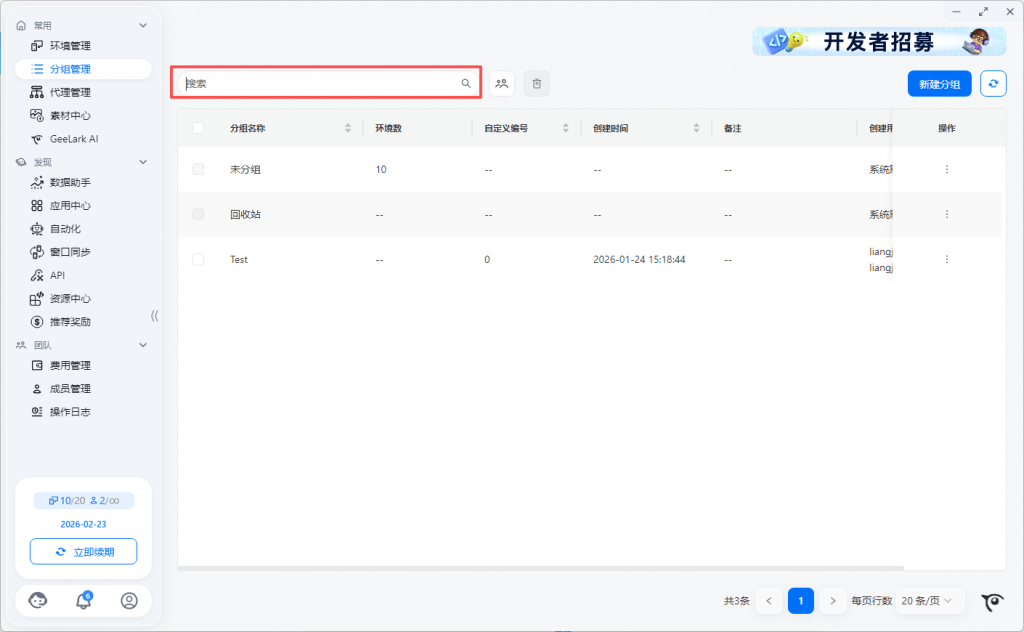Click the trash delete icon in toolbar
The height and width of the screenshot is (632, 1024).
[x=536, y=84]
